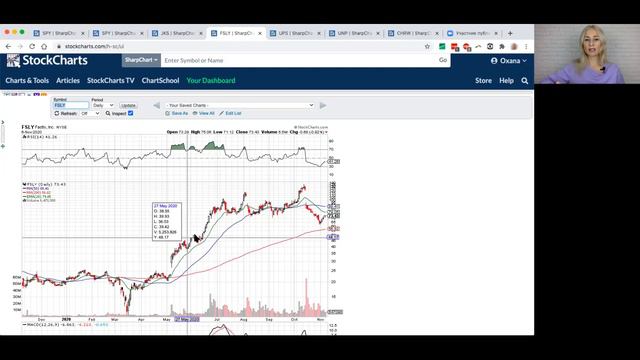This screenshot has height=360, width=640.
Task: Open the Articles menu
Action: (68, 80)
